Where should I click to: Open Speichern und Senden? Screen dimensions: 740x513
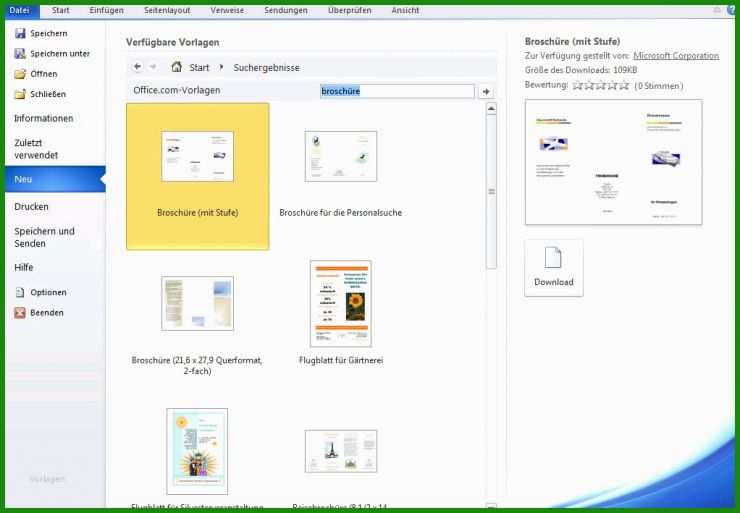click(44, 237)
